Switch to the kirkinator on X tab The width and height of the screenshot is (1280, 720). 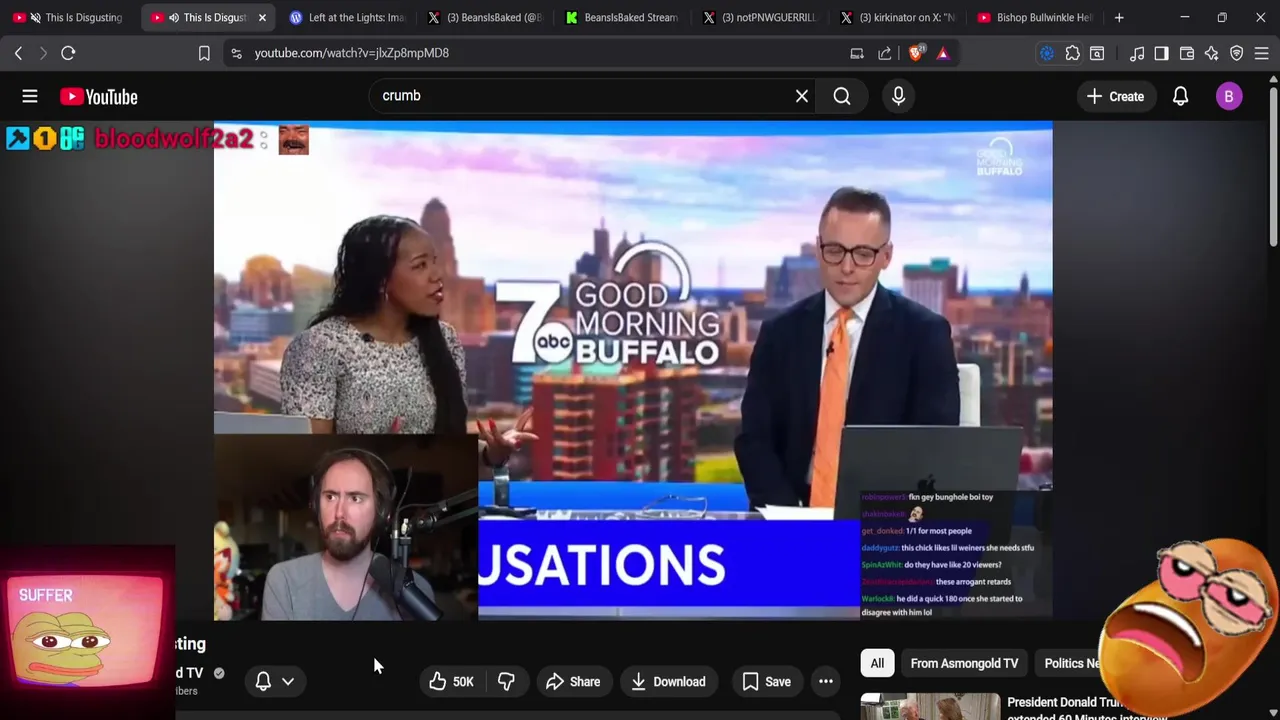pyautogui.click(x=898, y=17)
